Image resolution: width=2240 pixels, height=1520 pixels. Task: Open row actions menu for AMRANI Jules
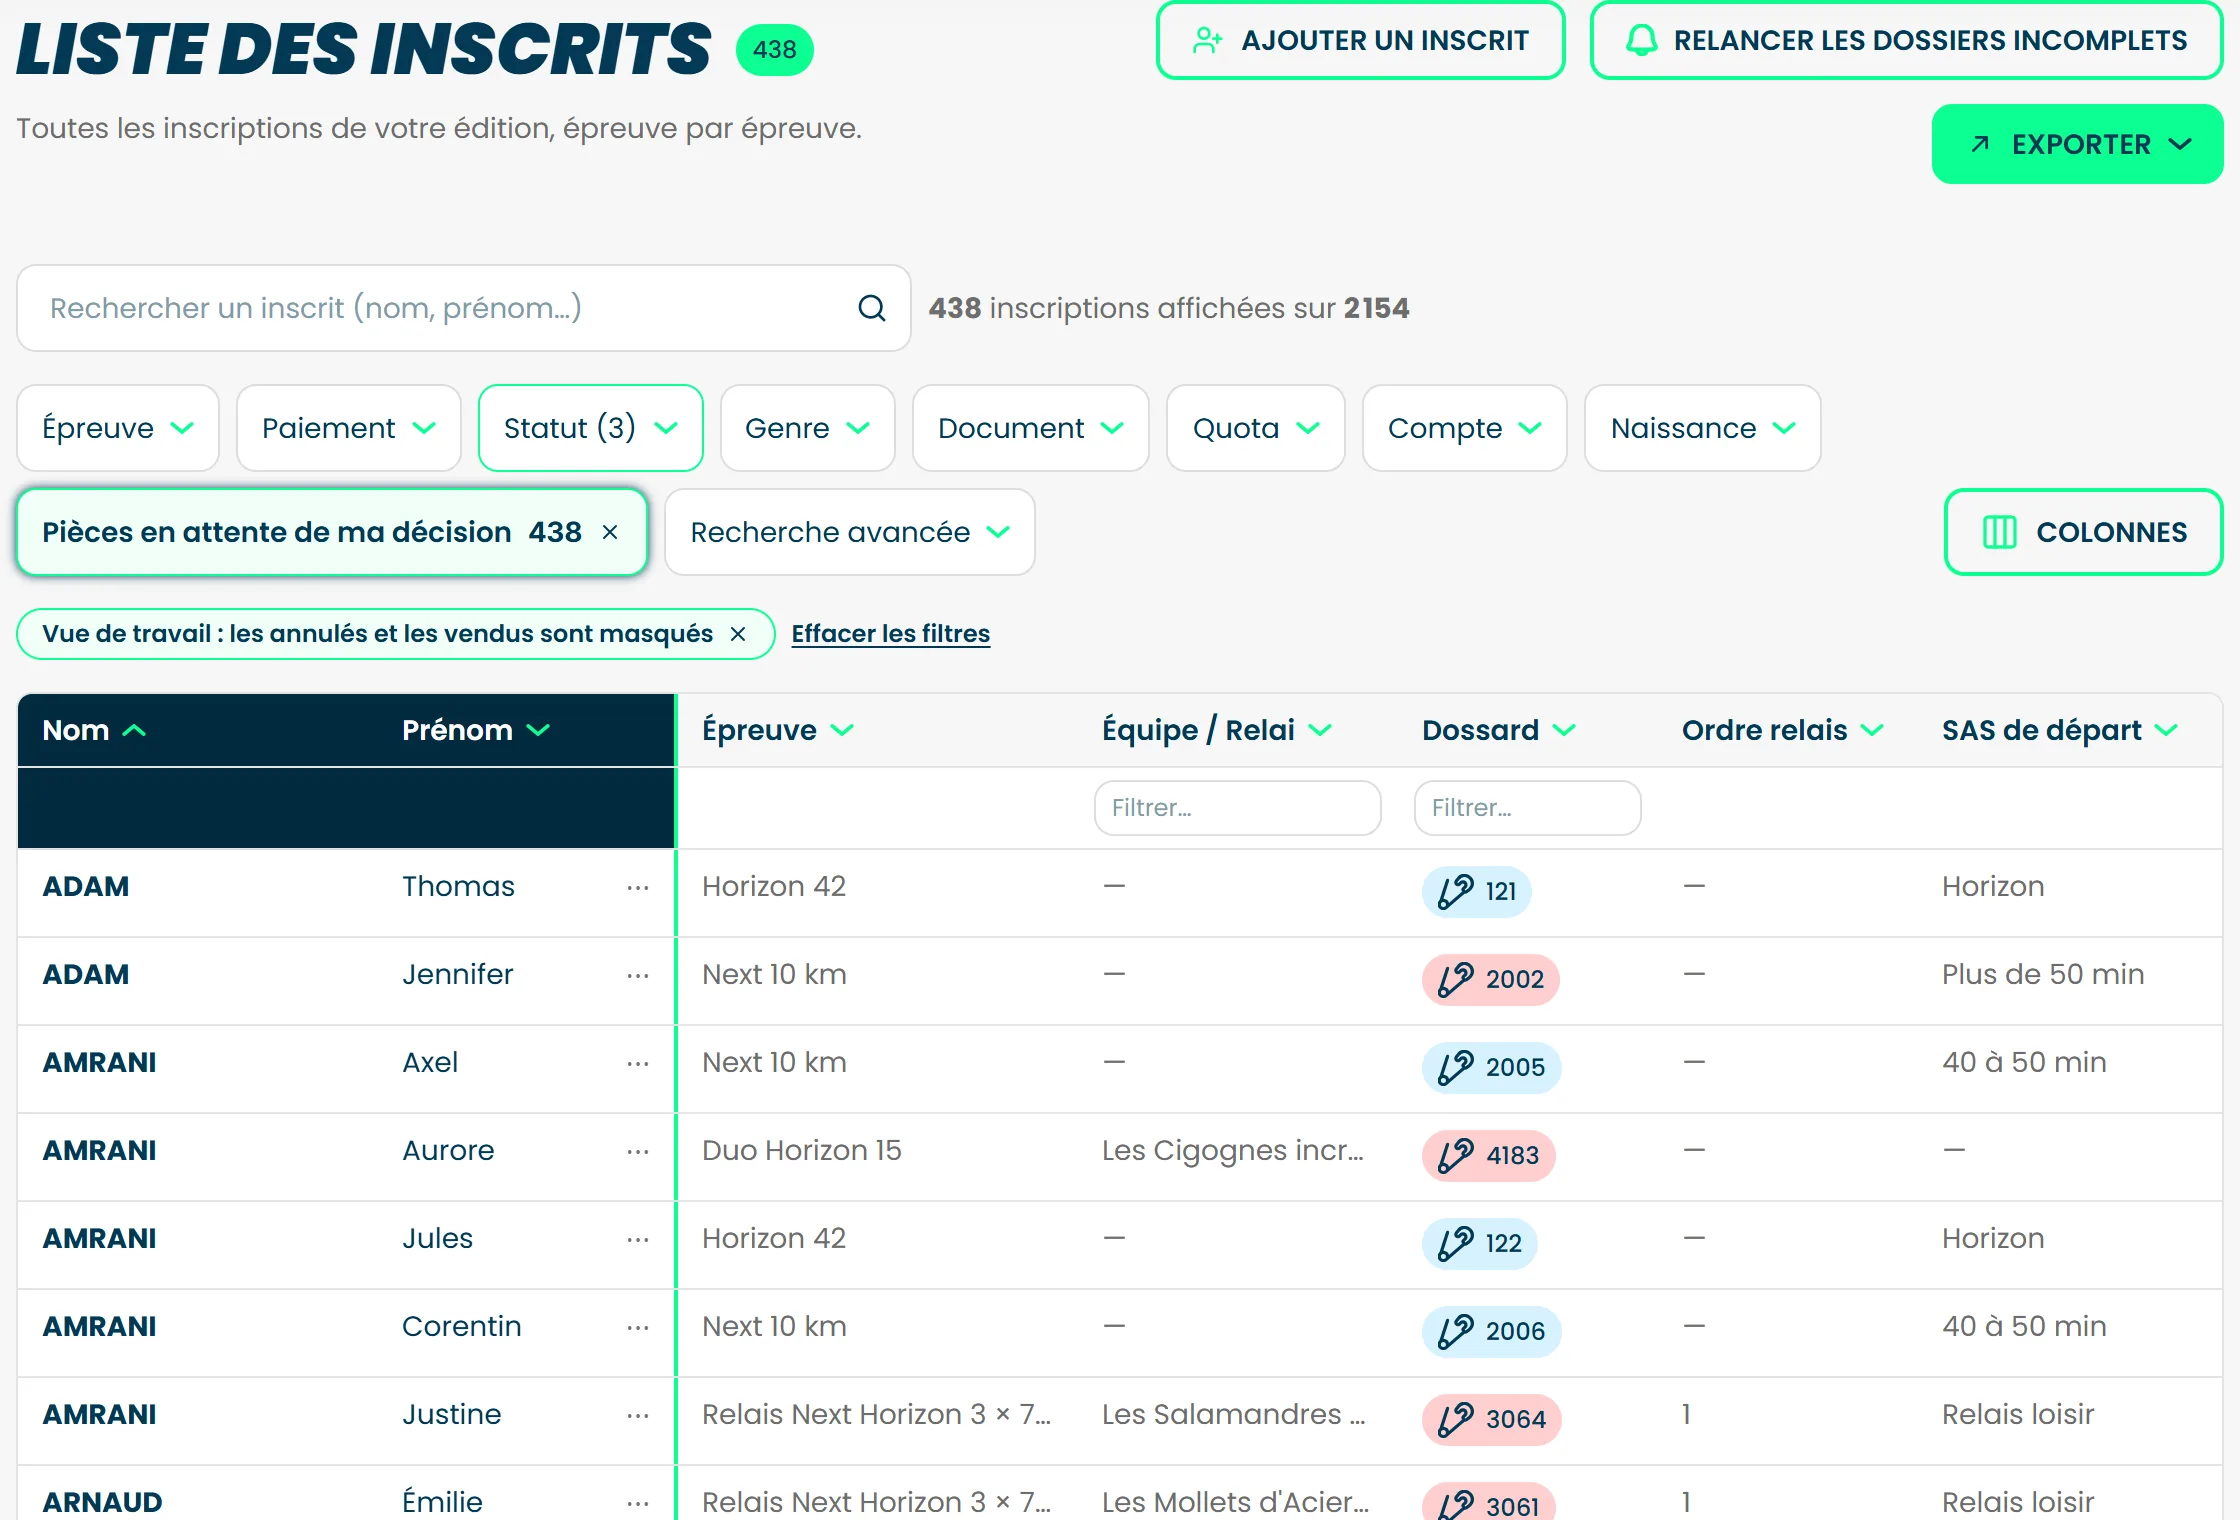[x=638, y=1239]
